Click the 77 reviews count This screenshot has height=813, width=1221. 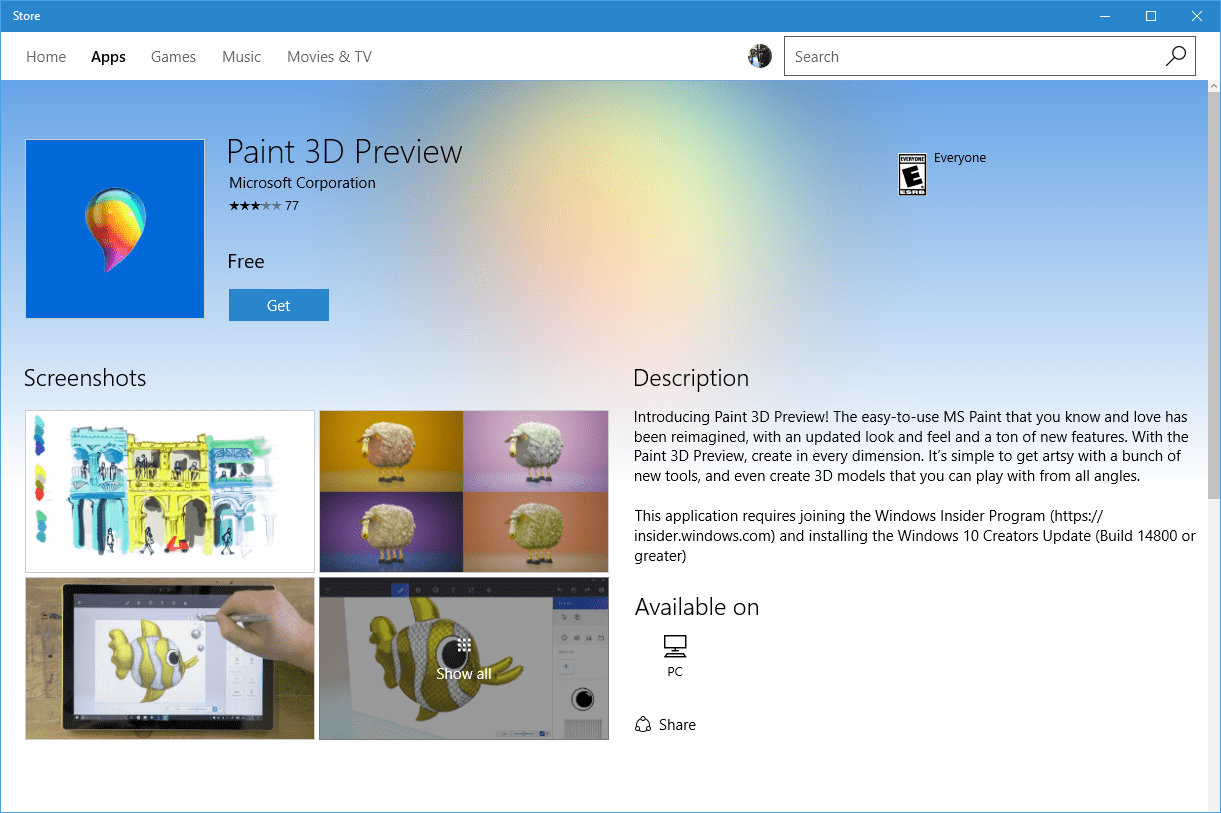[x=290, y=205]
